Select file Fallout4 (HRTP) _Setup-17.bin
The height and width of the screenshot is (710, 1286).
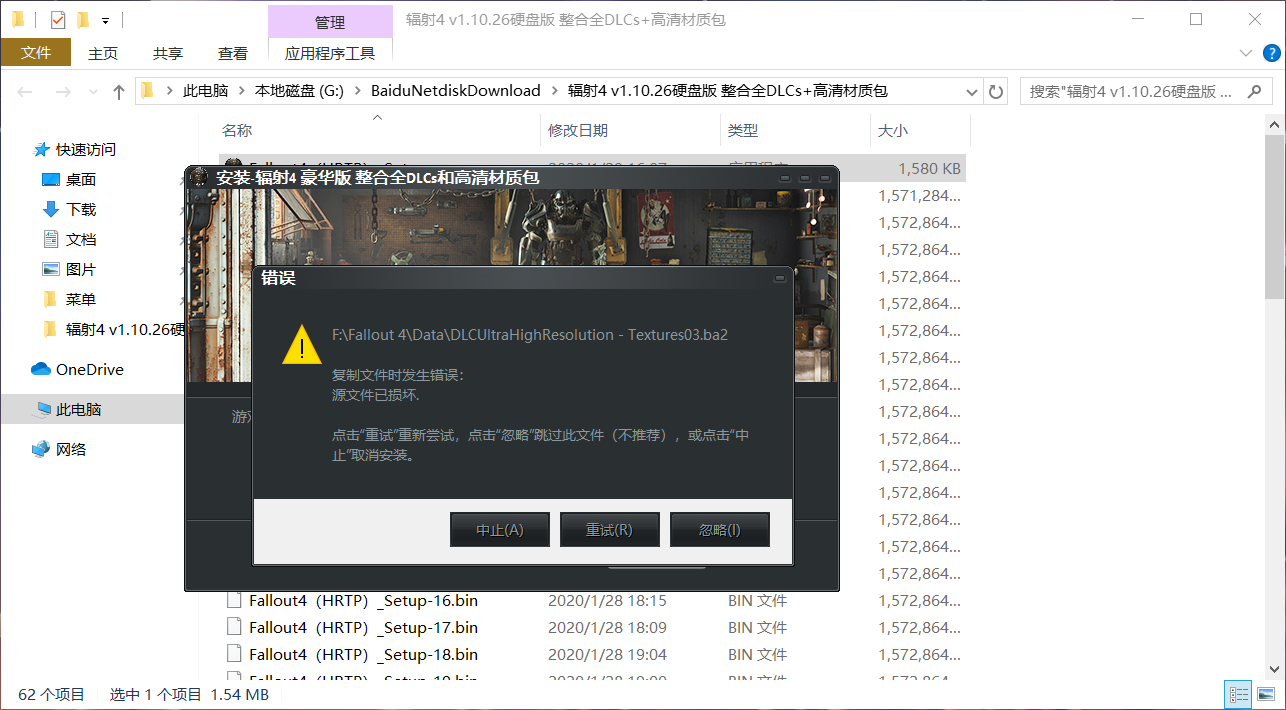[x=363, y=628]
